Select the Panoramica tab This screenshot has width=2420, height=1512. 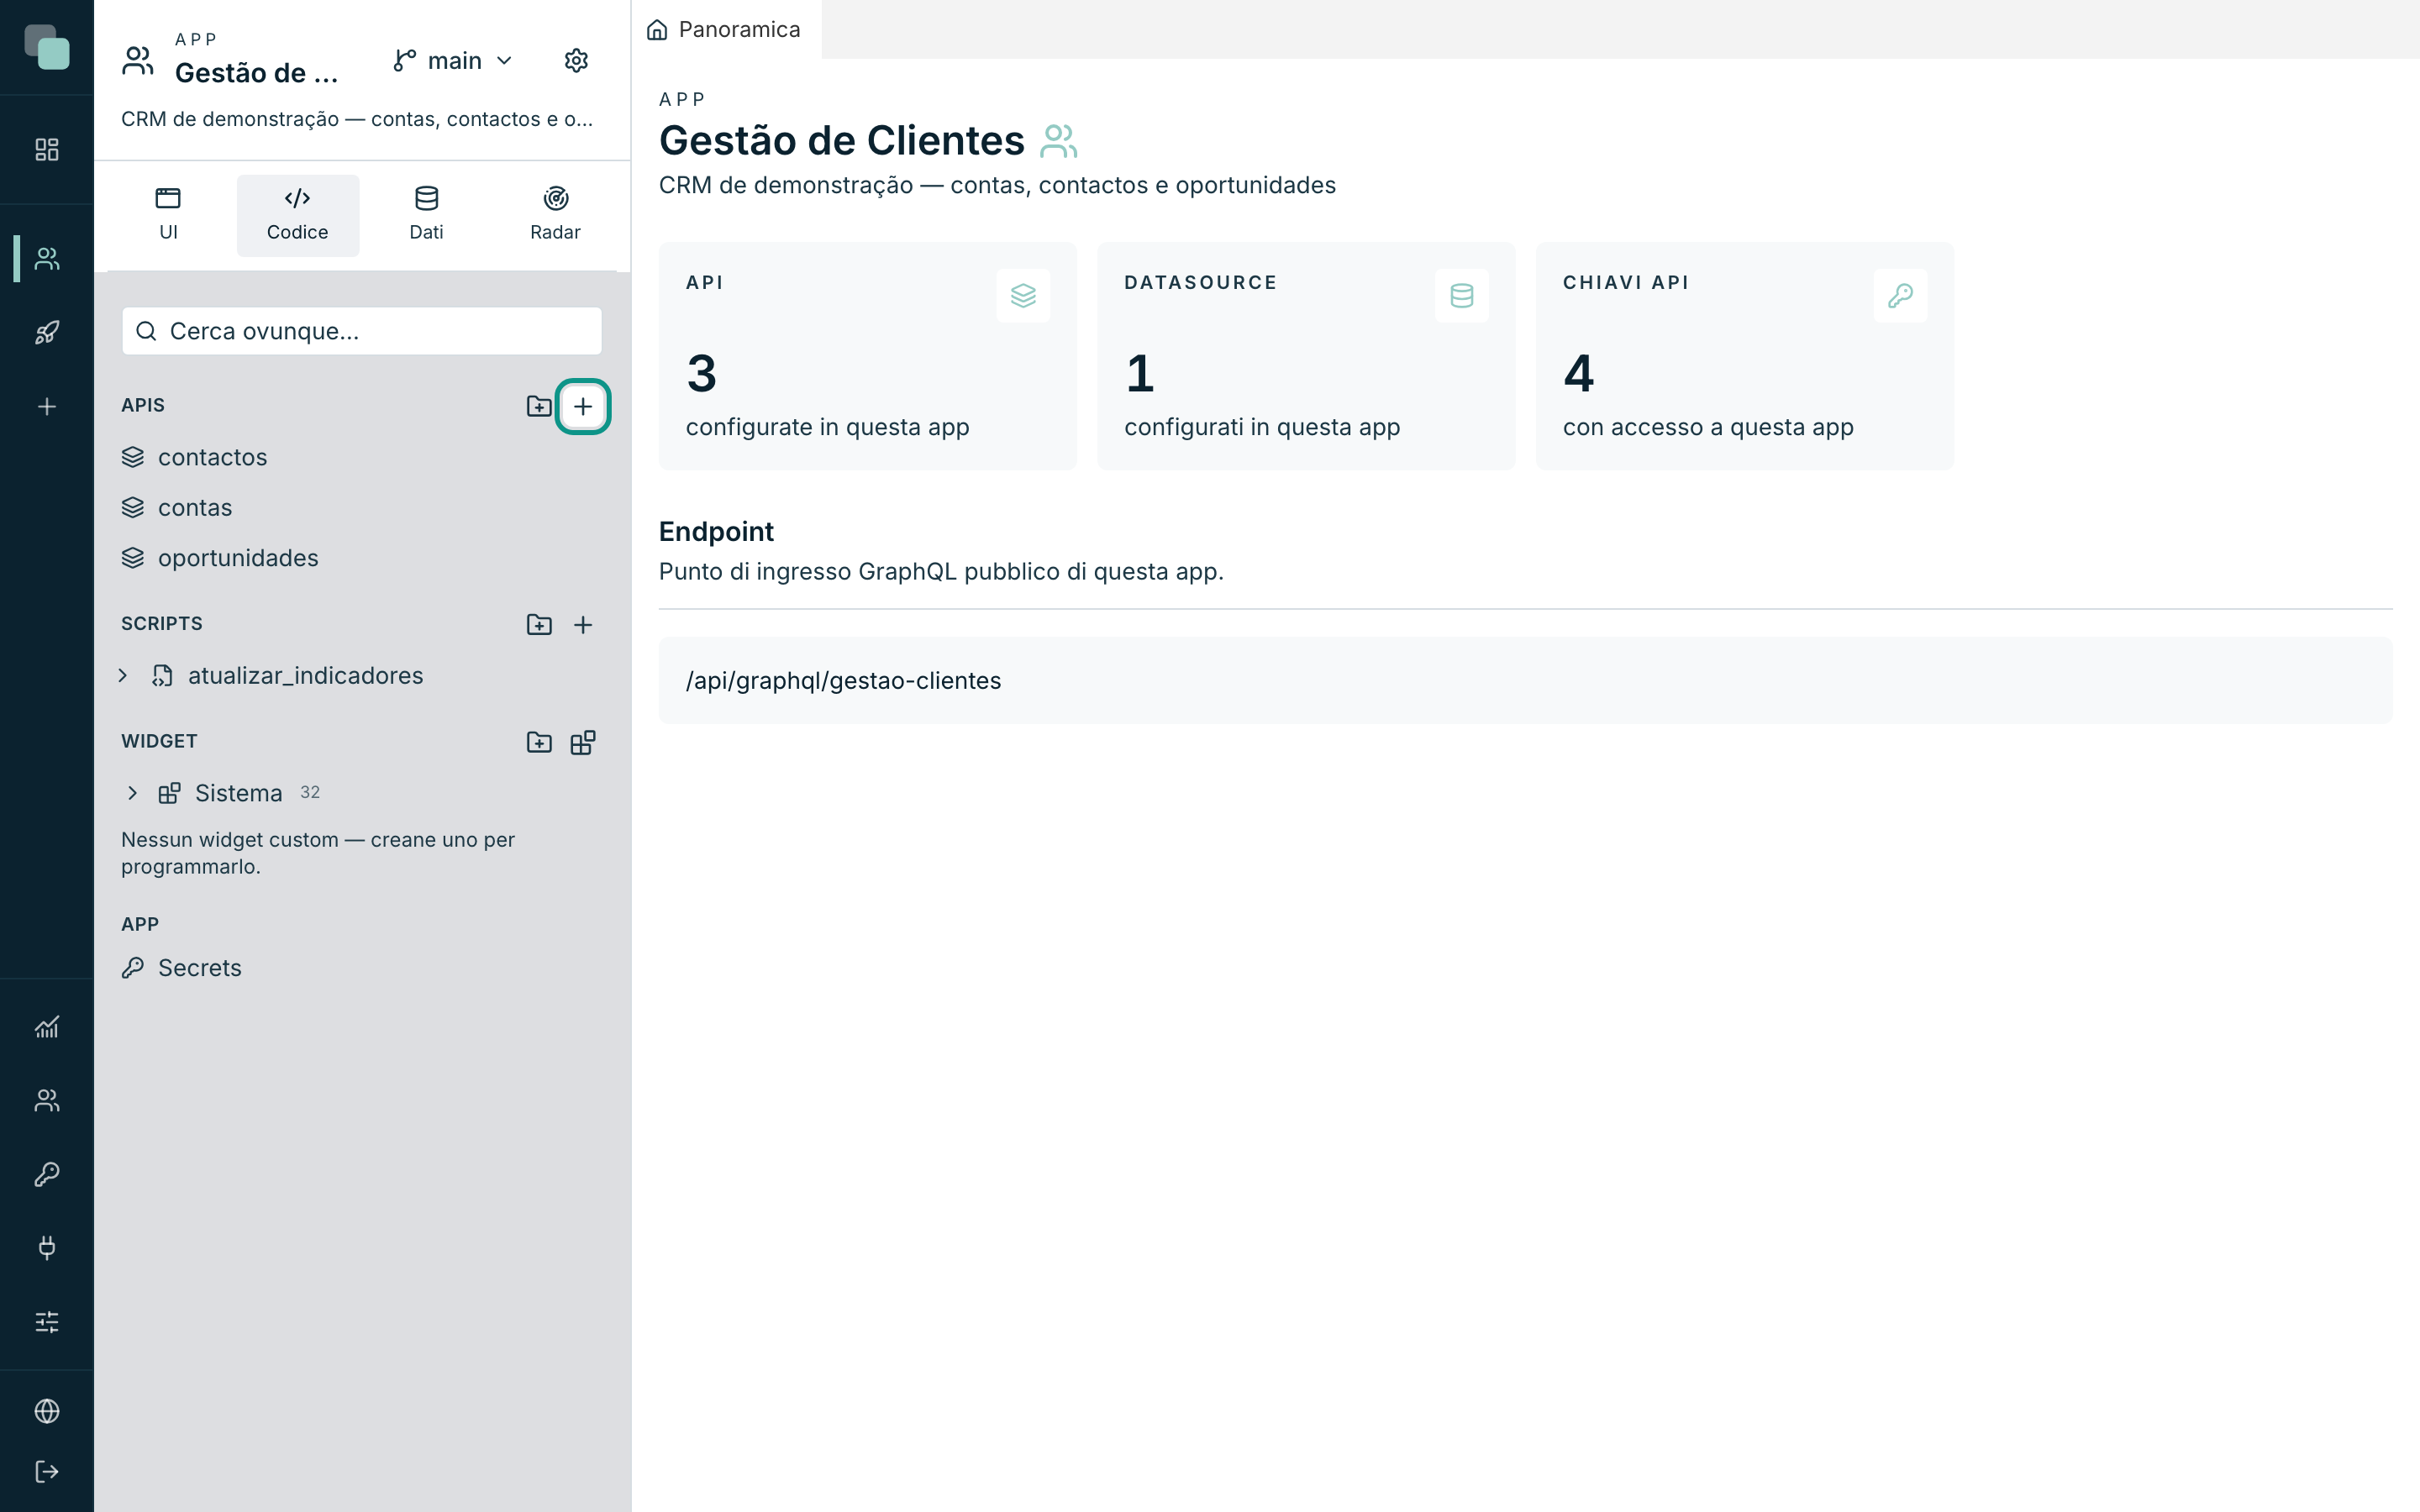[x=726, y=30]
